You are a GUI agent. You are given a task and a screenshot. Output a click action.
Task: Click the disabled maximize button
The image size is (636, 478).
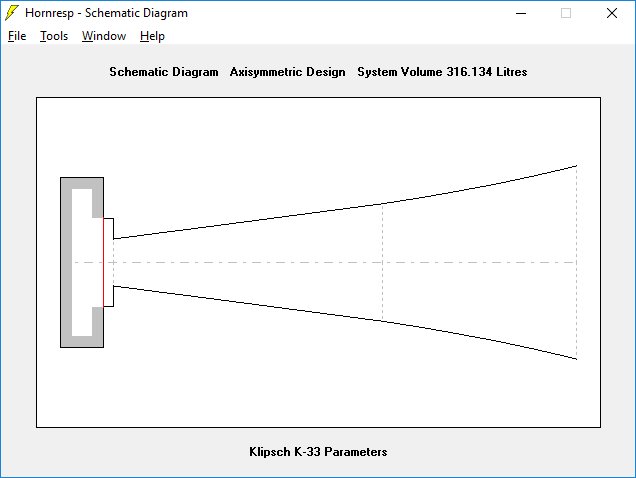coord(566,13)
